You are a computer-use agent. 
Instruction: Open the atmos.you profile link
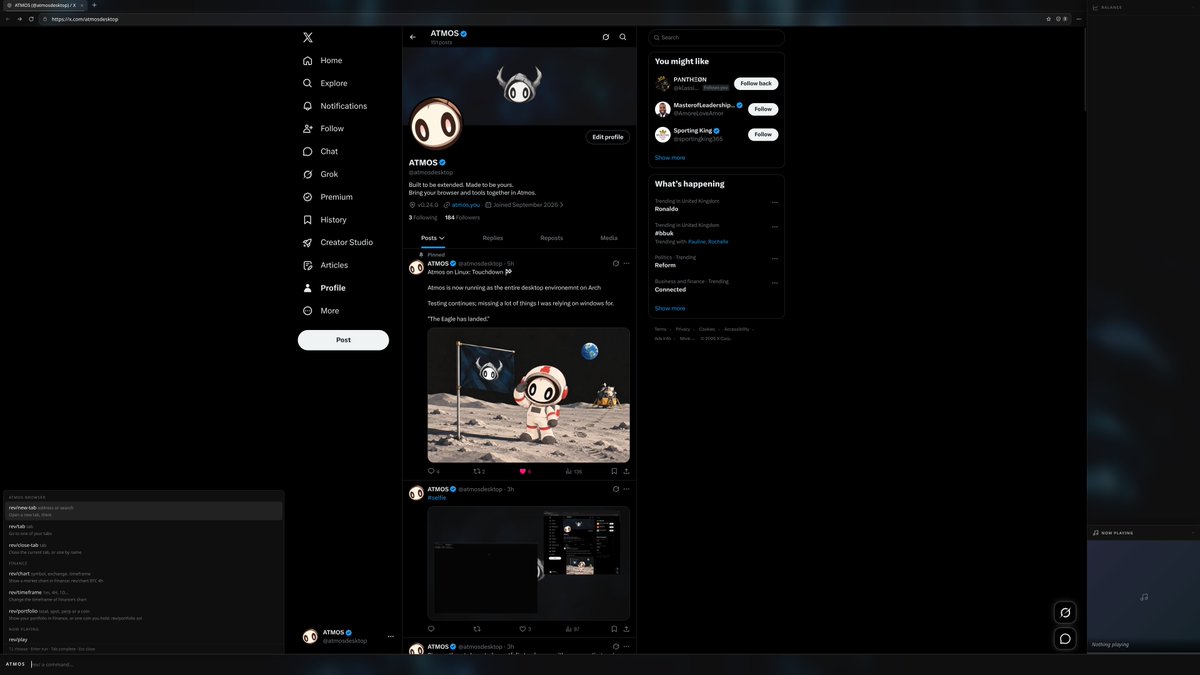click(x=466, y=205)
